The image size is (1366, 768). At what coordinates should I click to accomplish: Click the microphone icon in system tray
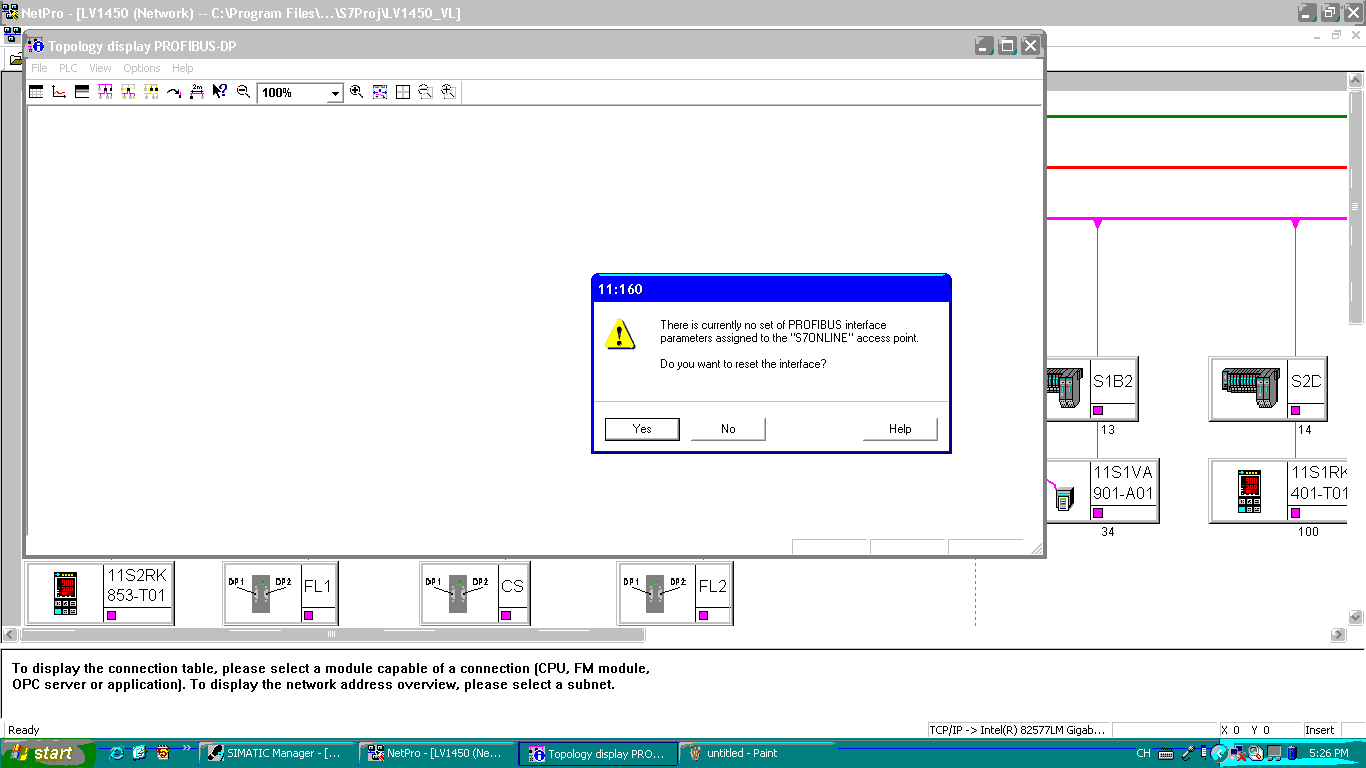[1189, 753]
